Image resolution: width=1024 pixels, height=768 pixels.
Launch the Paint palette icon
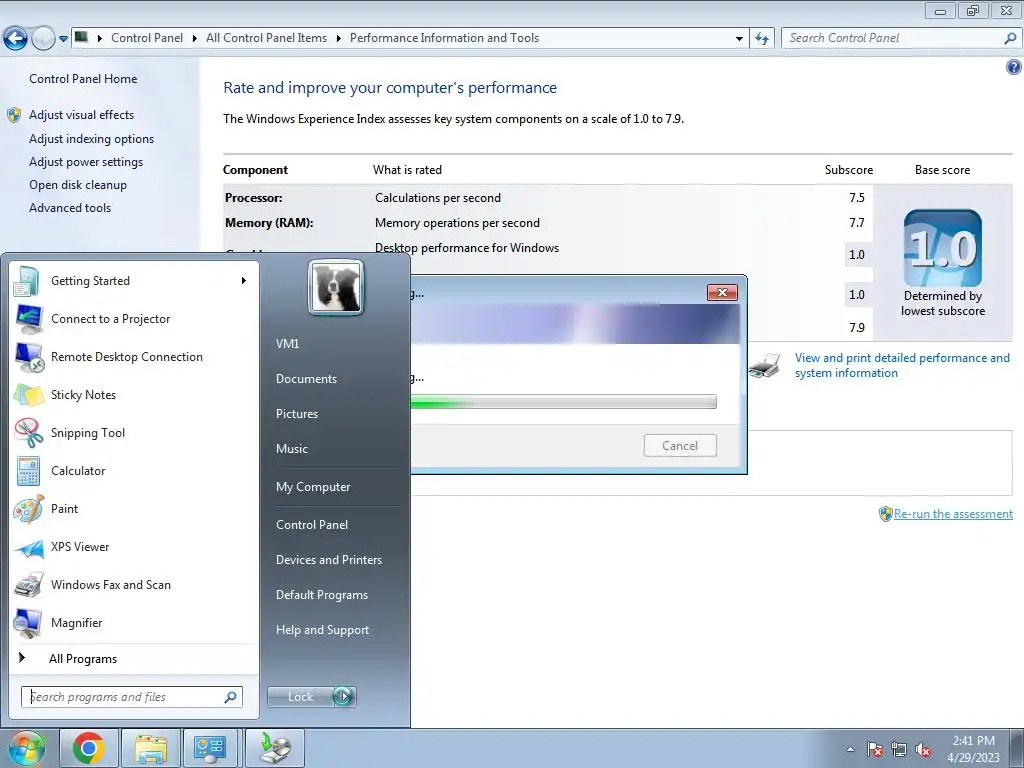(x=28, y=509)
